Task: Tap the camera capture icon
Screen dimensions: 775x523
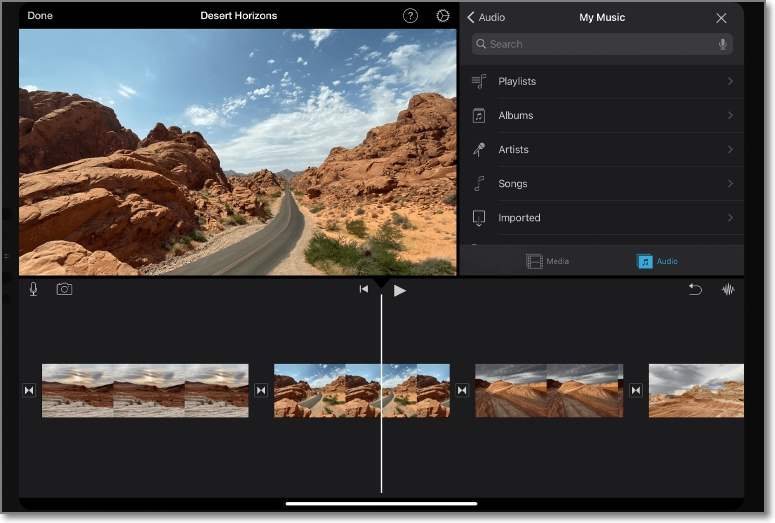Action: coord(64,289)
